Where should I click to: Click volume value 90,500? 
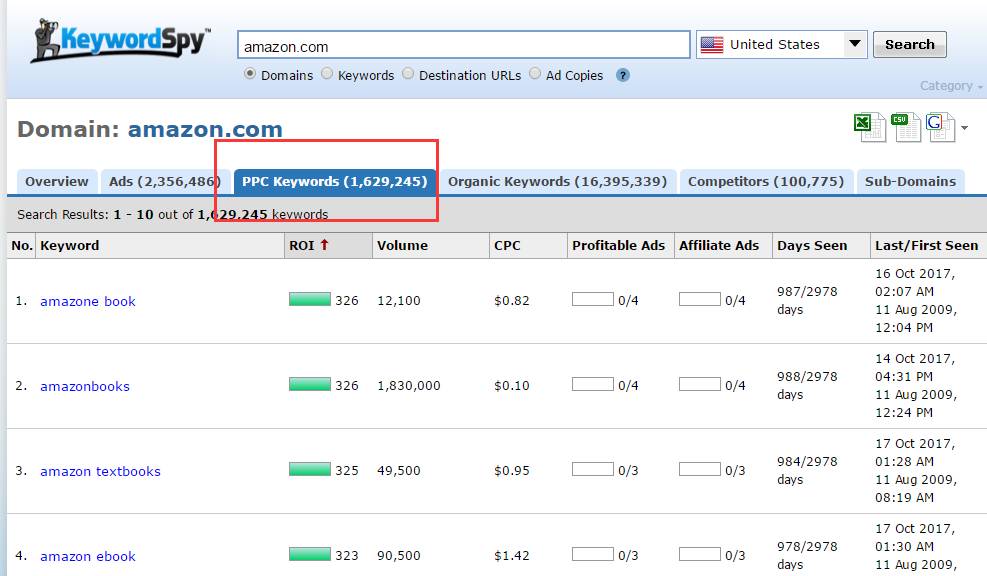[x=398, y=555]
